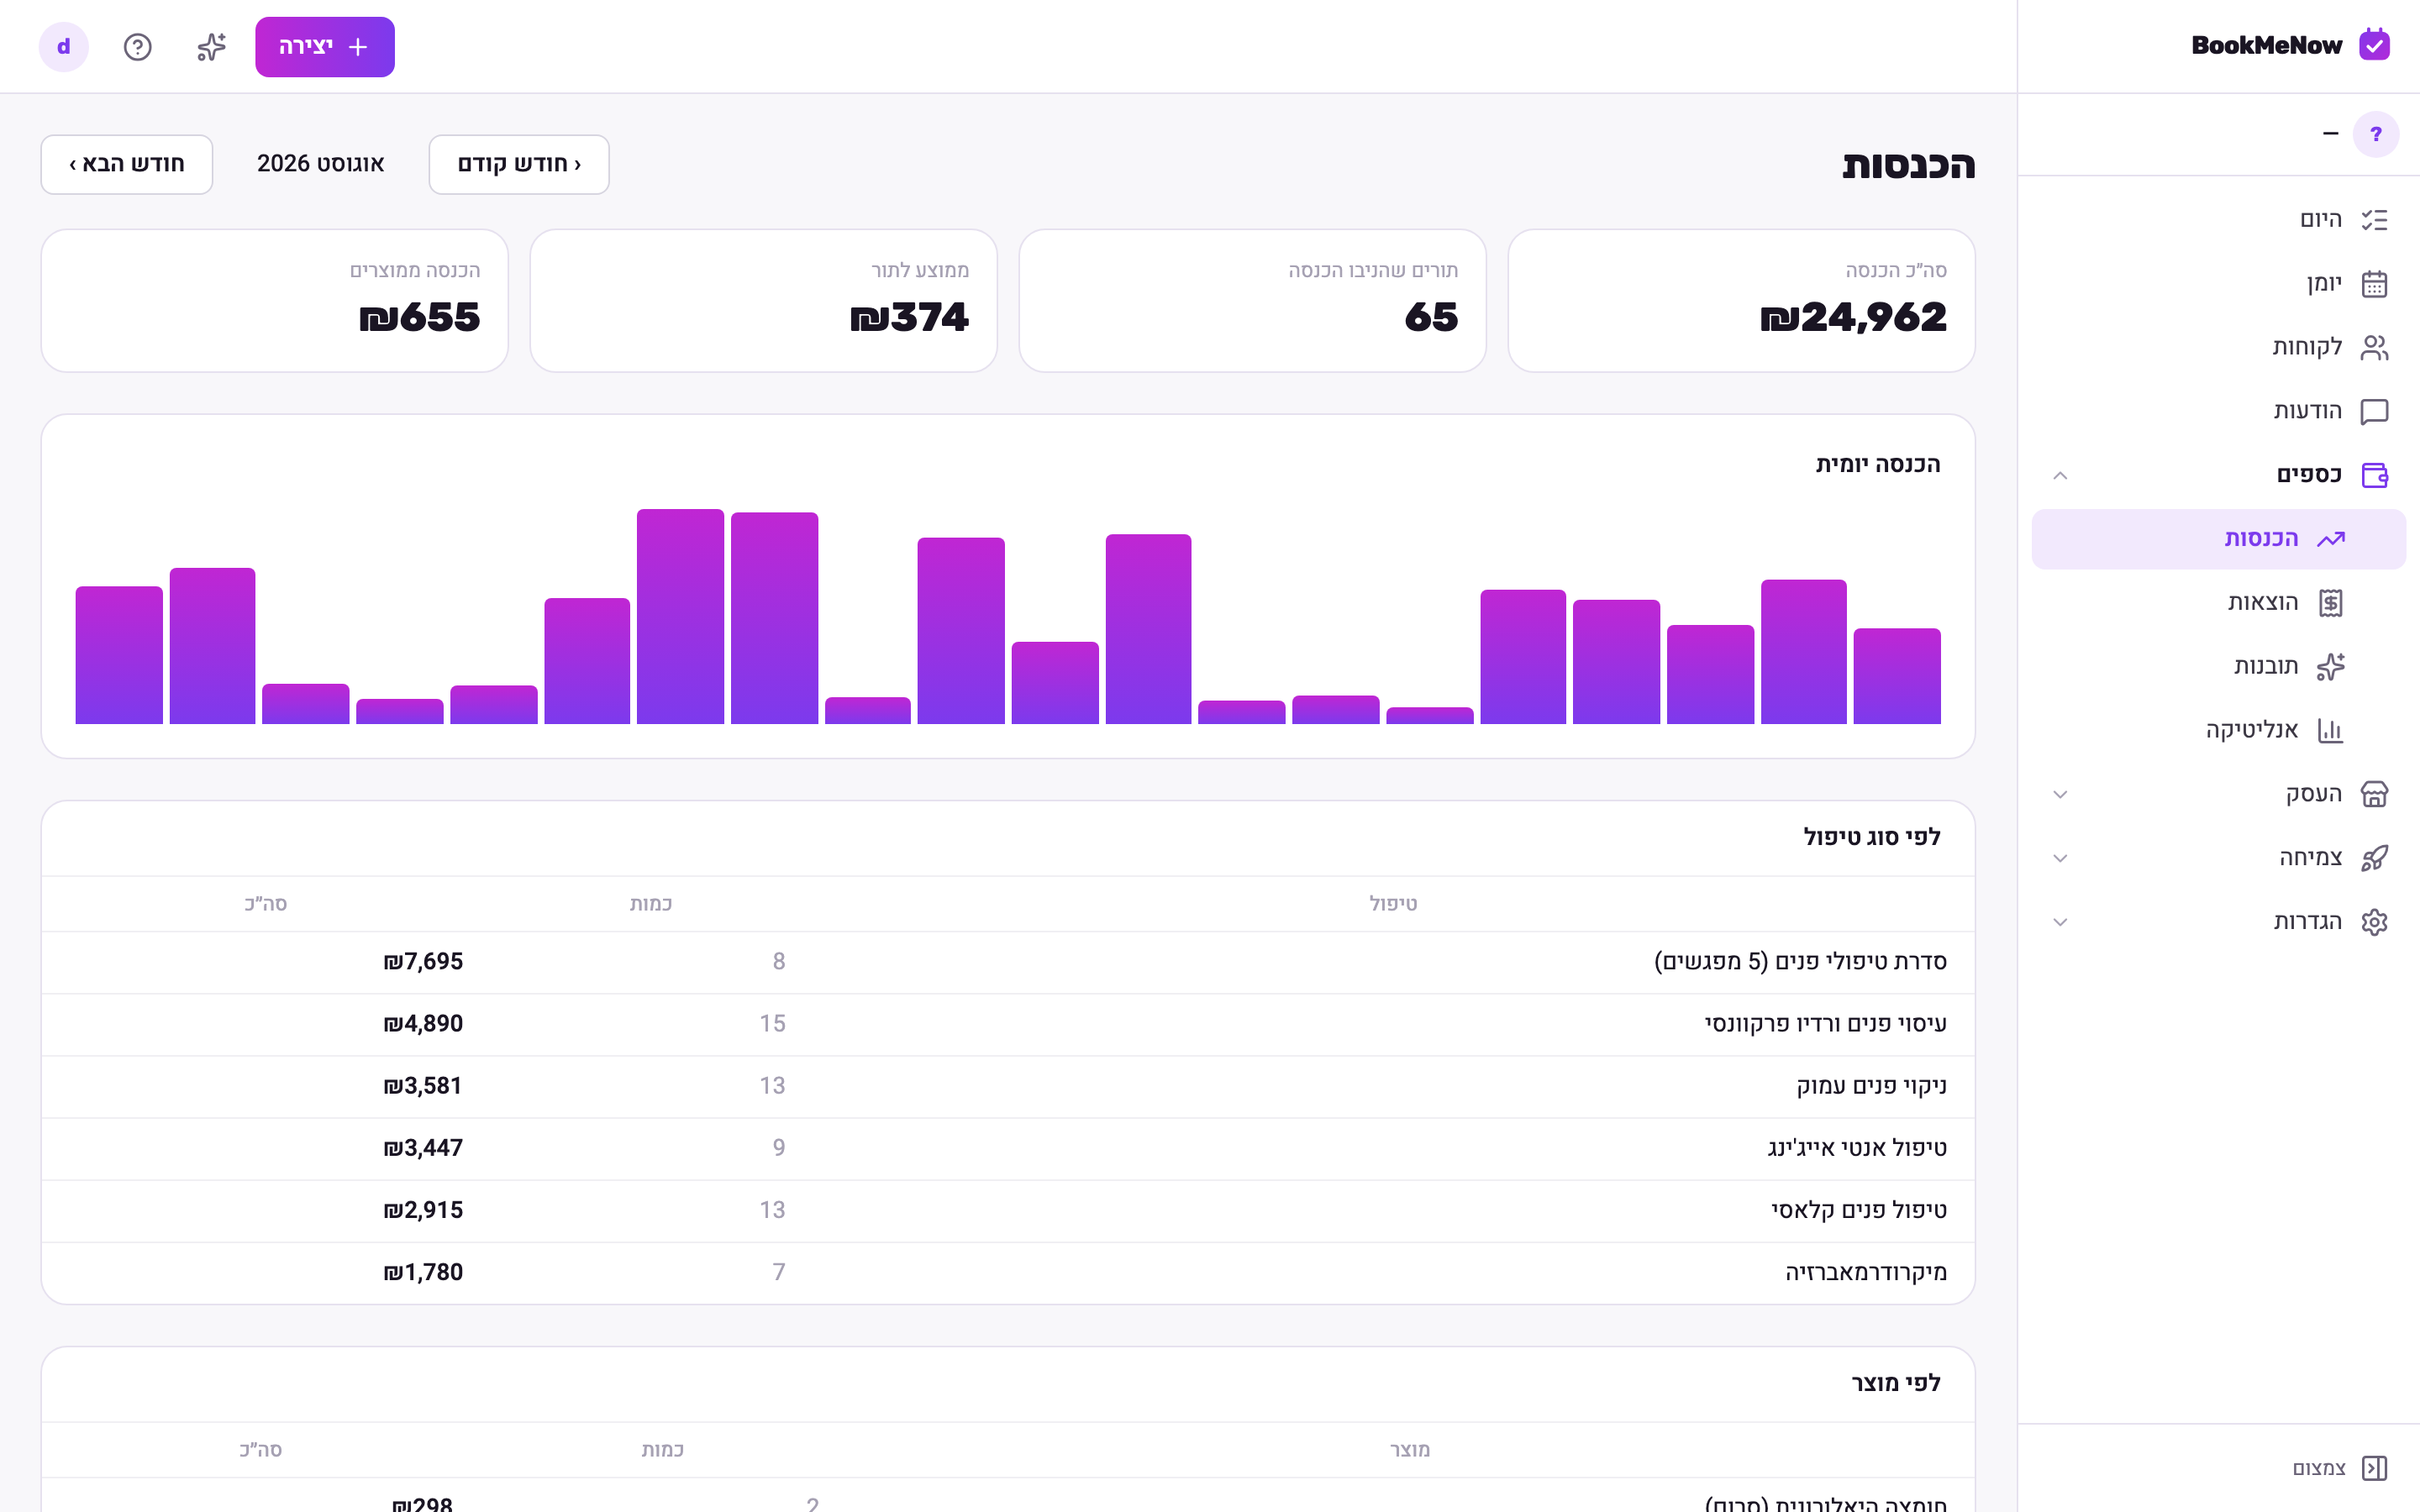Click the היום checklist icon
Image resolution: width=2420 pixels, height=1512 pixels.
click(2374, 220)
